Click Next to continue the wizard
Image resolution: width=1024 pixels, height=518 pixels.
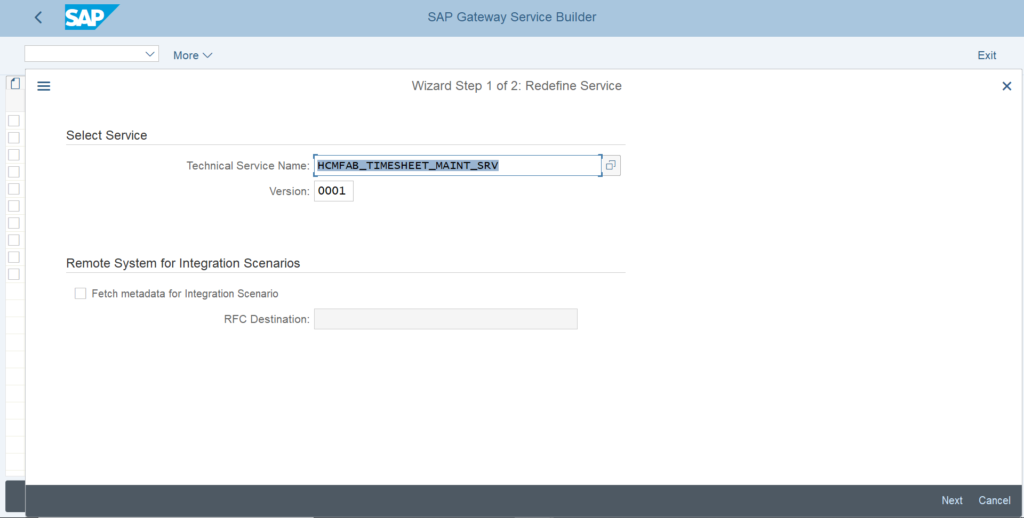[x=952, y=500]
